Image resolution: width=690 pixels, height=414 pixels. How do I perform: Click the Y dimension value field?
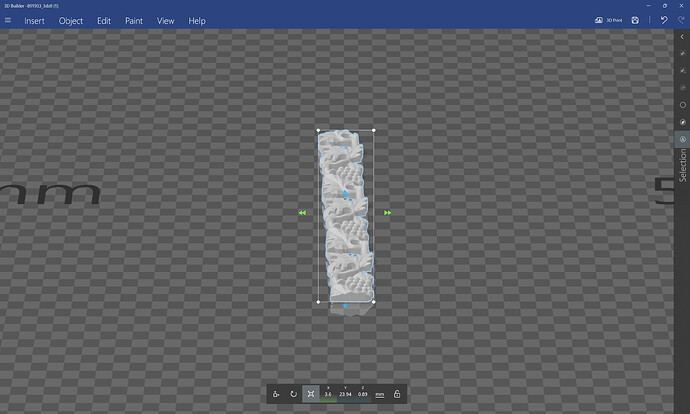pos(345,394)
